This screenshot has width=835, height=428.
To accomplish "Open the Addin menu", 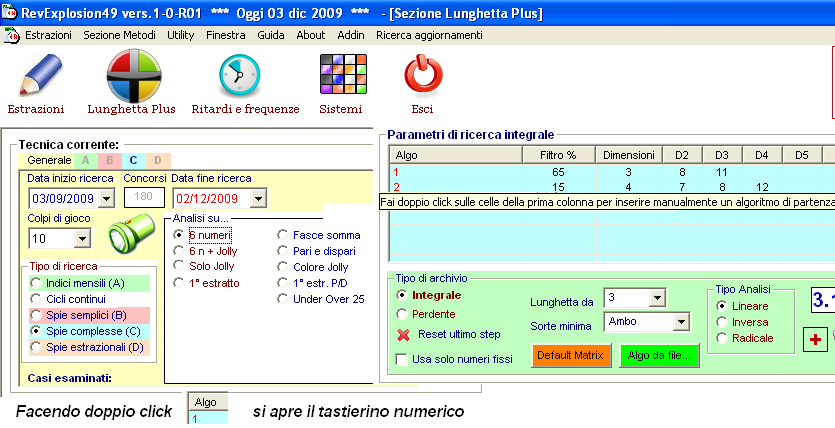I will pos(351,35).
